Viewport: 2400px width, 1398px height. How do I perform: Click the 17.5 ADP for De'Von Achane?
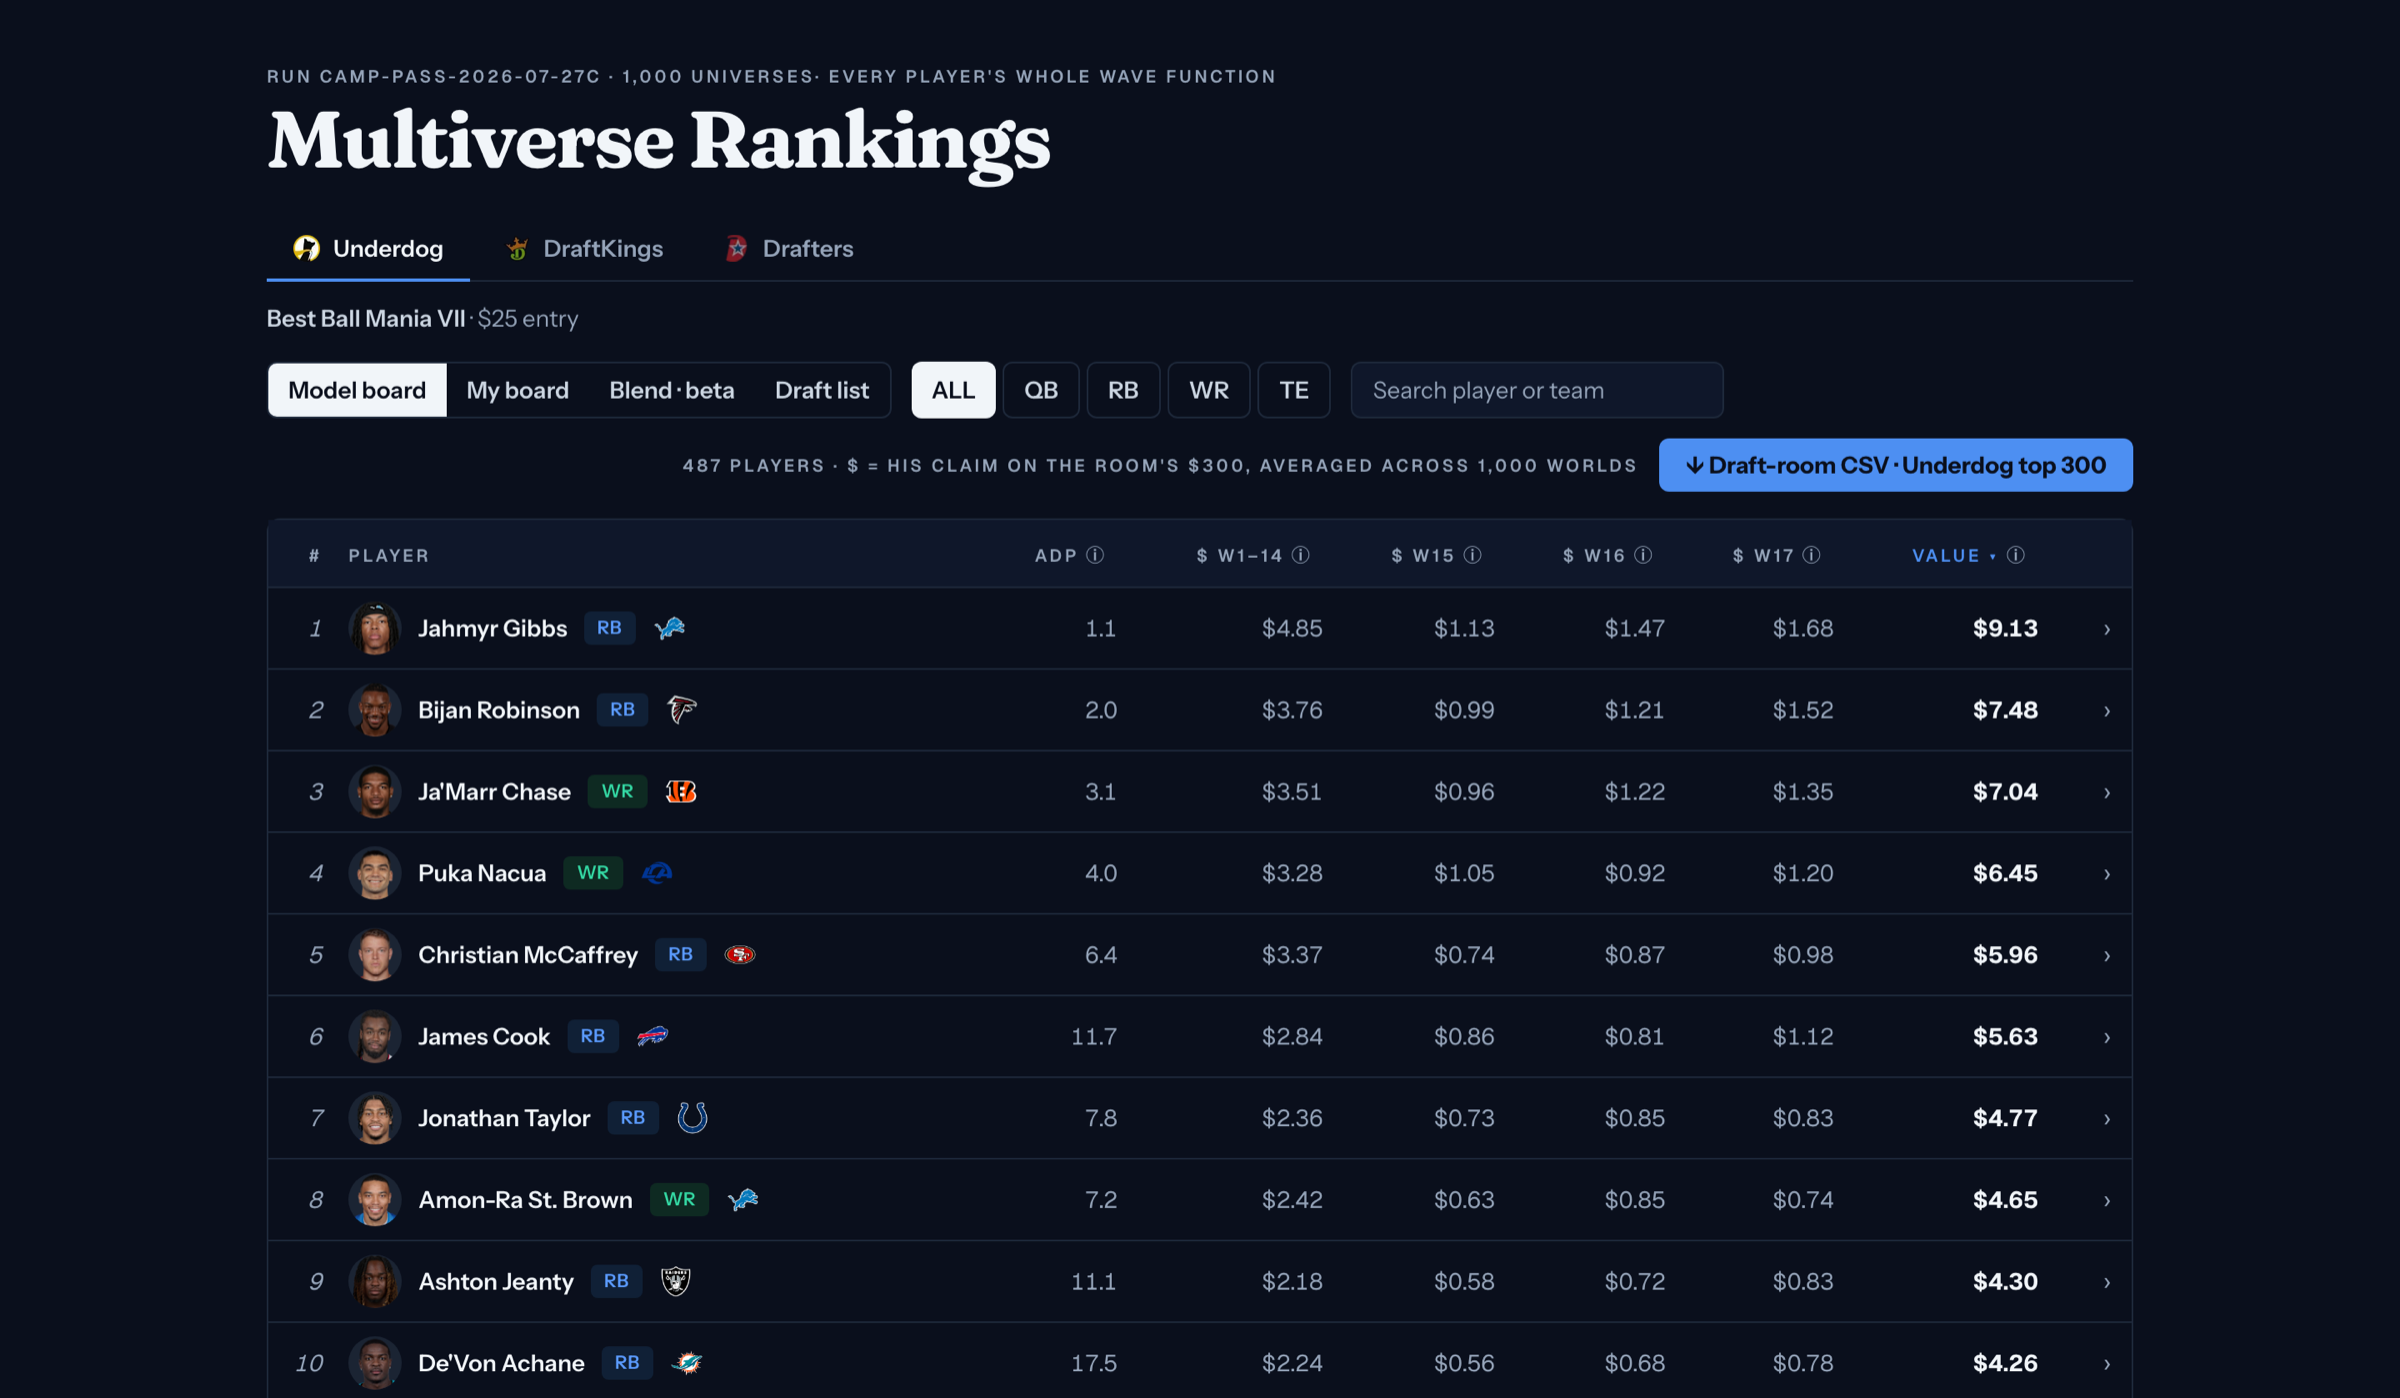point(1094,1363)
